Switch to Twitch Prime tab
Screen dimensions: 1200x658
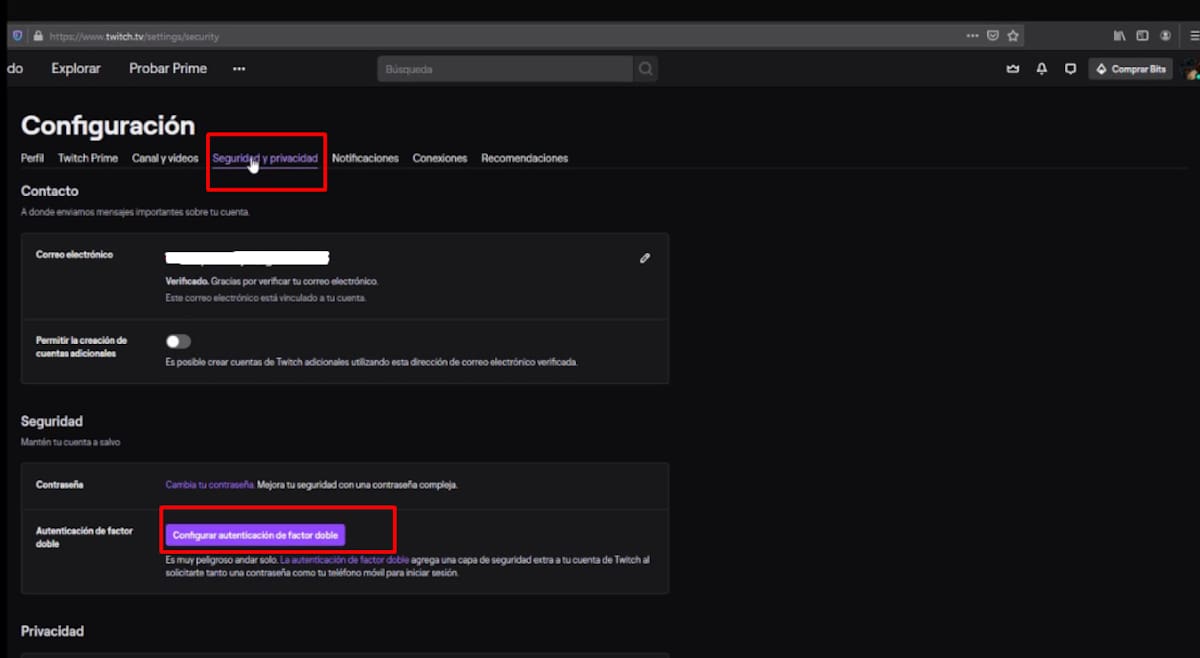click(88, 158)
